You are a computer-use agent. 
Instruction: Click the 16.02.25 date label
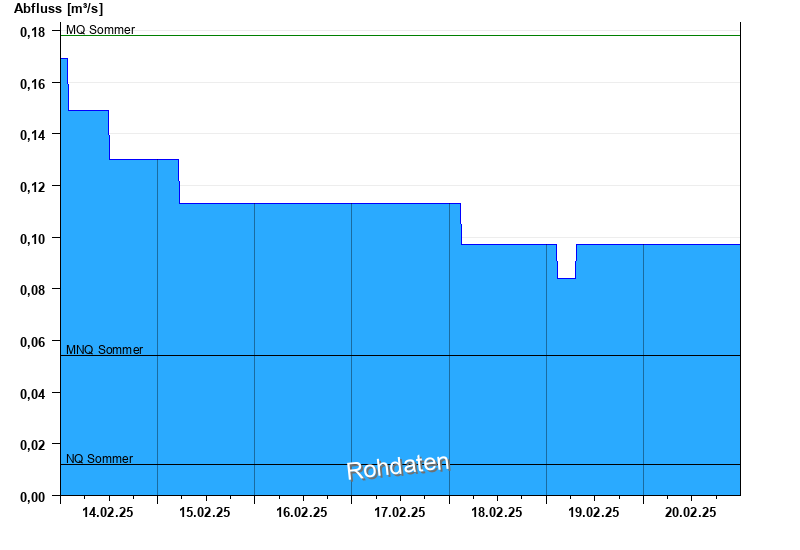pyautogui.click(x=302, y=512)
